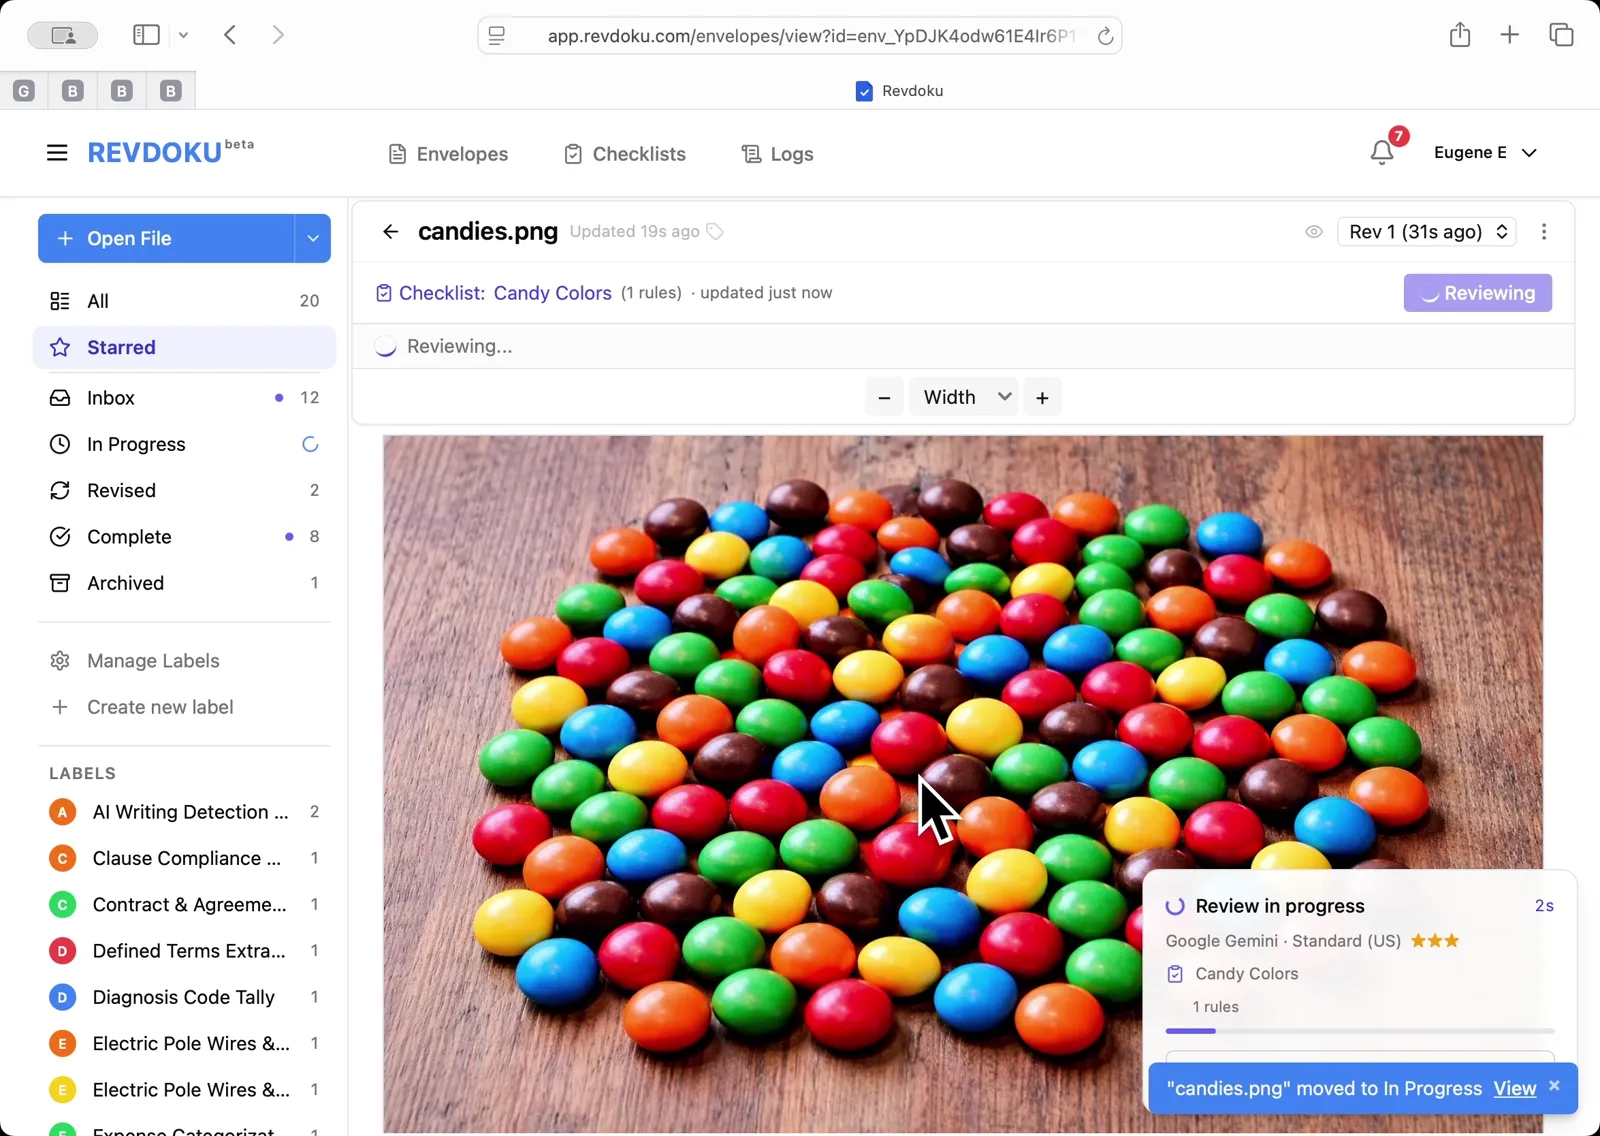Click the browser share icon
The height and width of the screenshot is (1136, 1600).
tap(1460, 35)
